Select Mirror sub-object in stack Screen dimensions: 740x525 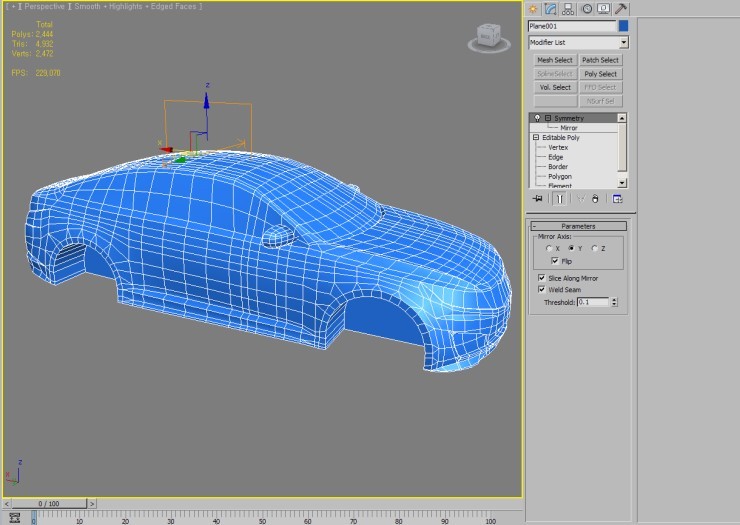[569, 128]
